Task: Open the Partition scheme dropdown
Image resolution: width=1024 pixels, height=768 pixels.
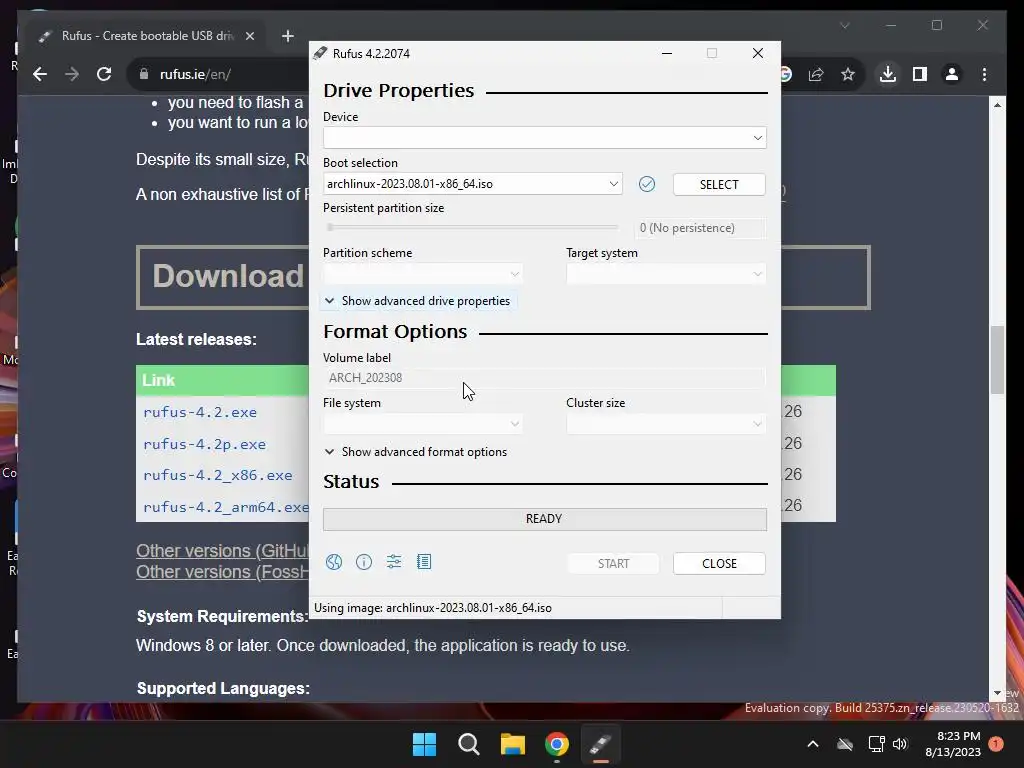Action: (x=423, y=274)
